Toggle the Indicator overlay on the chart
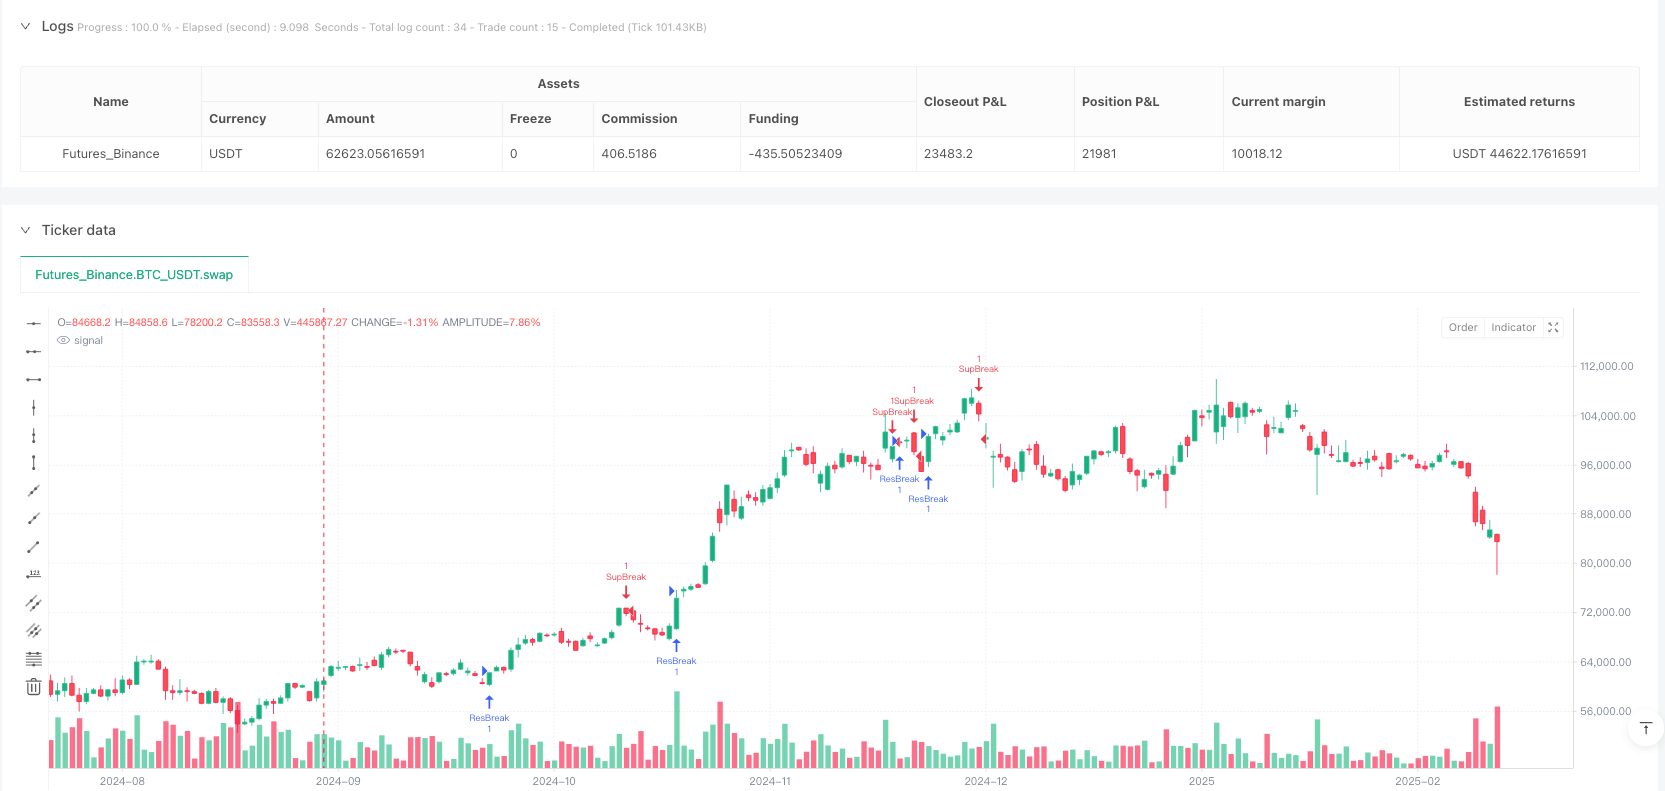This screenshot has height=791, width=1665. [1512, 327]
